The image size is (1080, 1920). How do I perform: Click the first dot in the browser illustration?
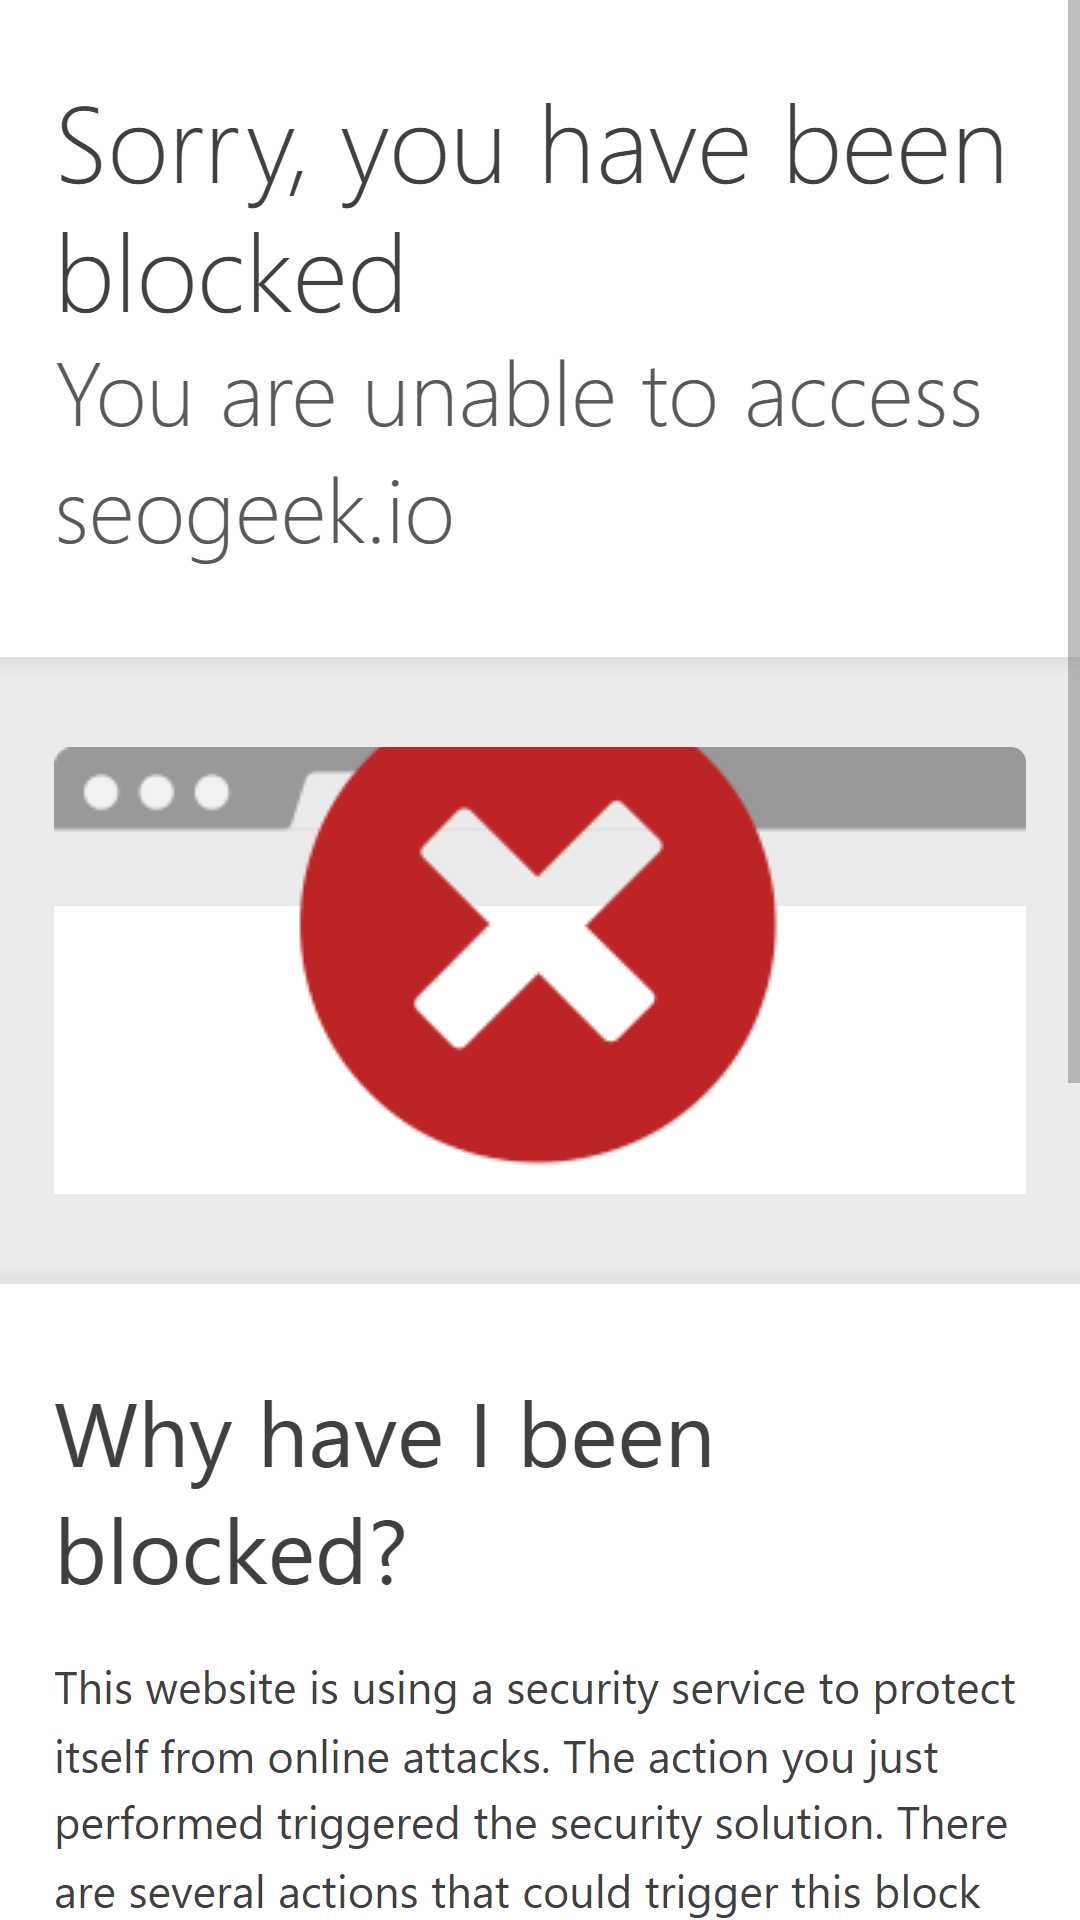(101, 792)
